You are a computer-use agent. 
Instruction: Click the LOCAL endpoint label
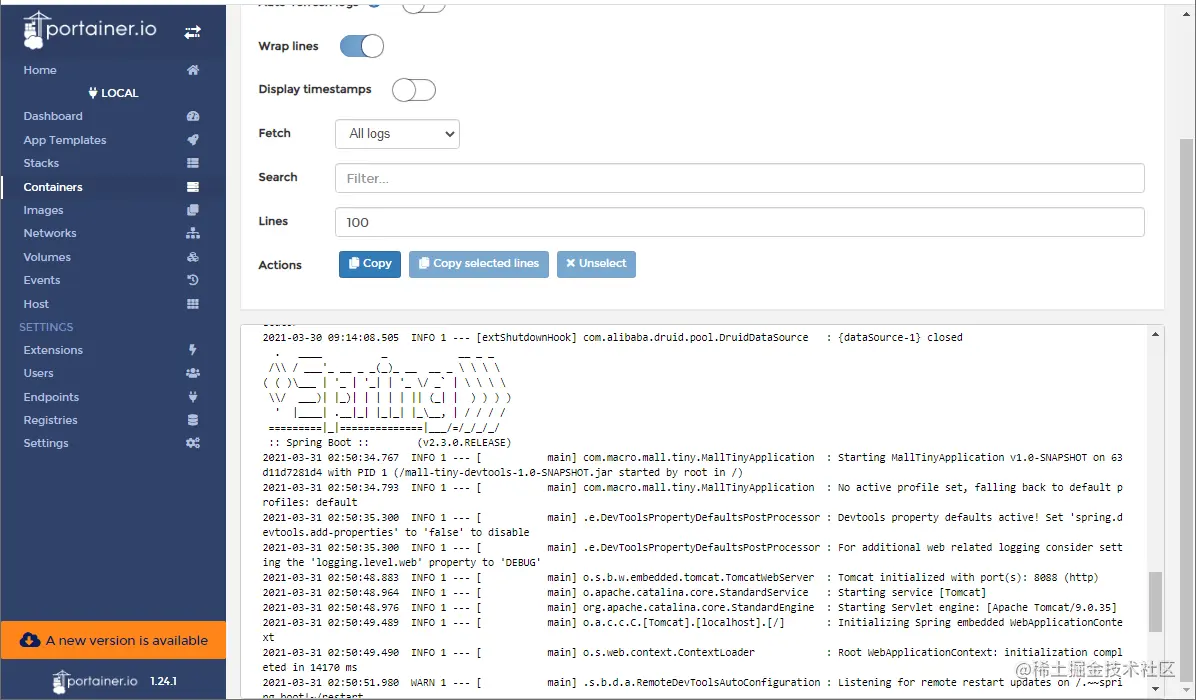coord(120,93)
